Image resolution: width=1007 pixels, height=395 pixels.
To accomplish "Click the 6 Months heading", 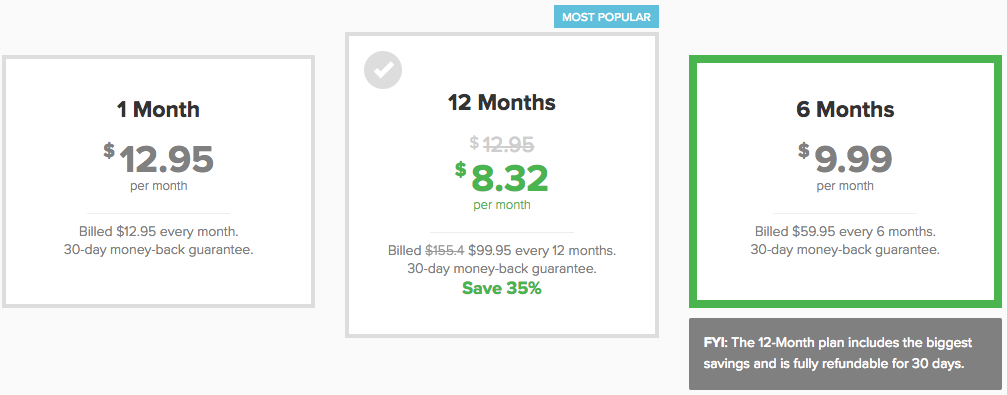I will pyautogui.click(x=845, y=109).
